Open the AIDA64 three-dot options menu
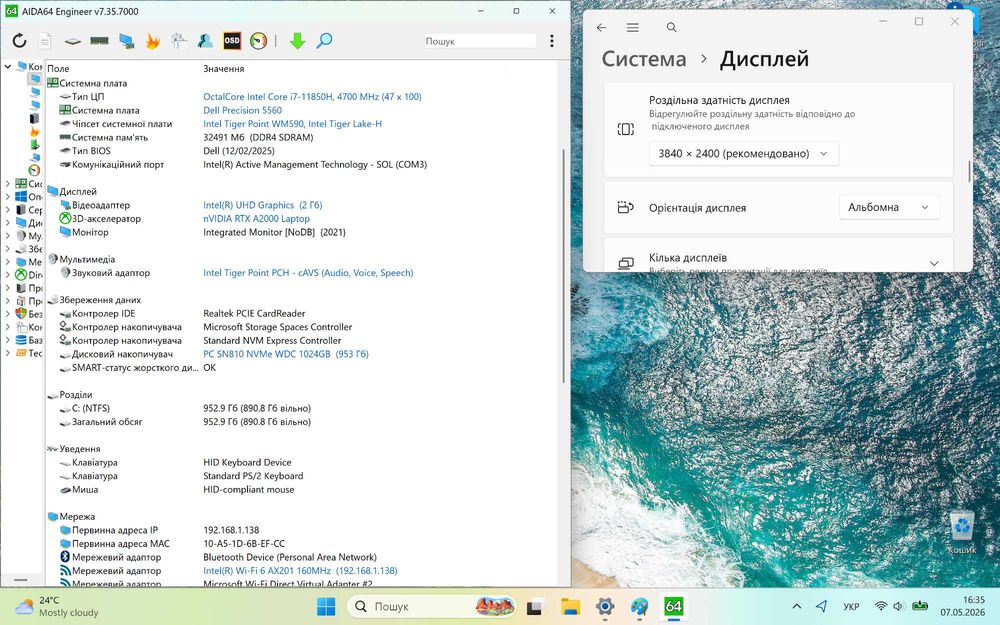 [552, 41]
